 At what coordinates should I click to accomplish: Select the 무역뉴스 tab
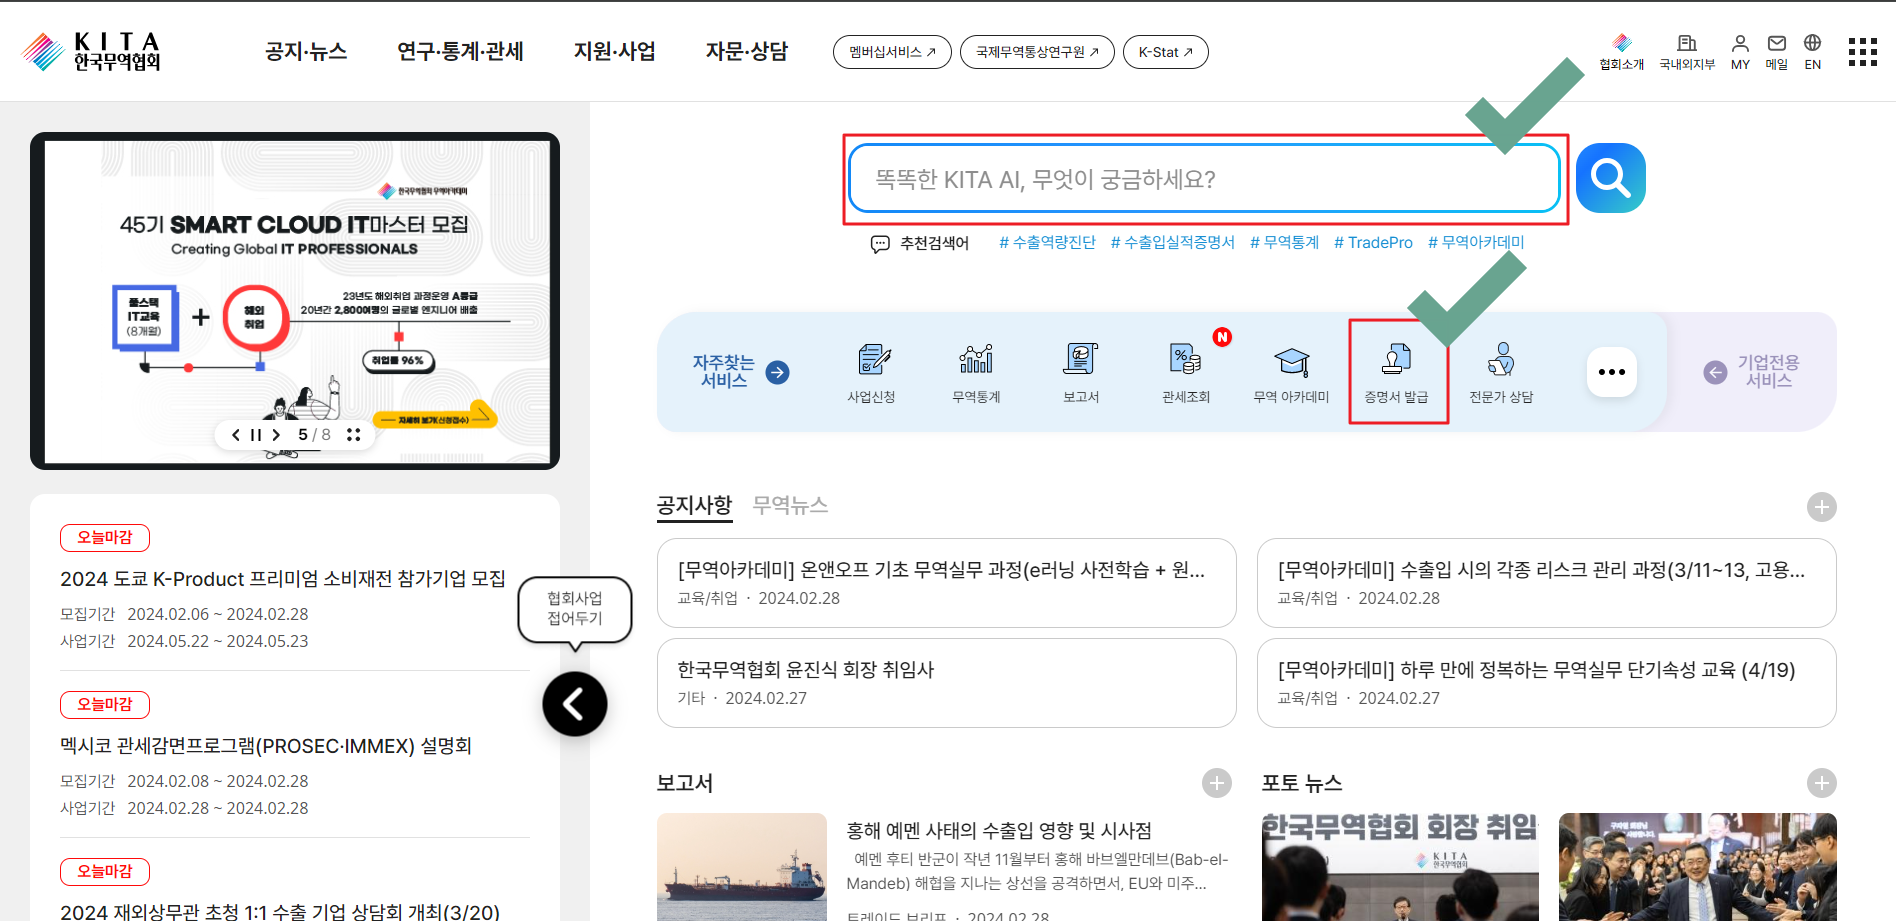pyautogui.click(x=790, y=505)
